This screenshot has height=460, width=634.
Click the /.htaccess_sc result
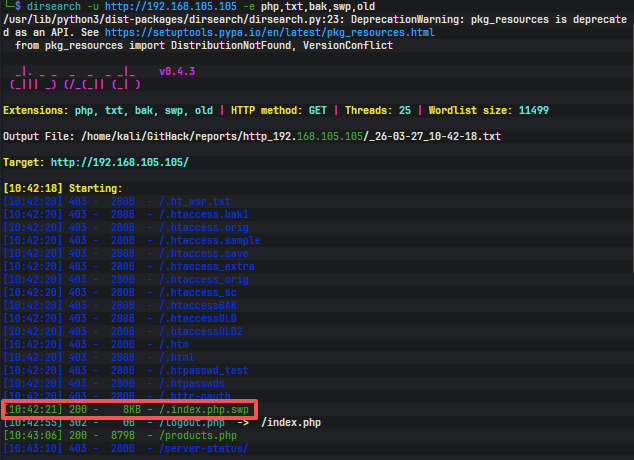pyautogui.click(x=198, y=292)
